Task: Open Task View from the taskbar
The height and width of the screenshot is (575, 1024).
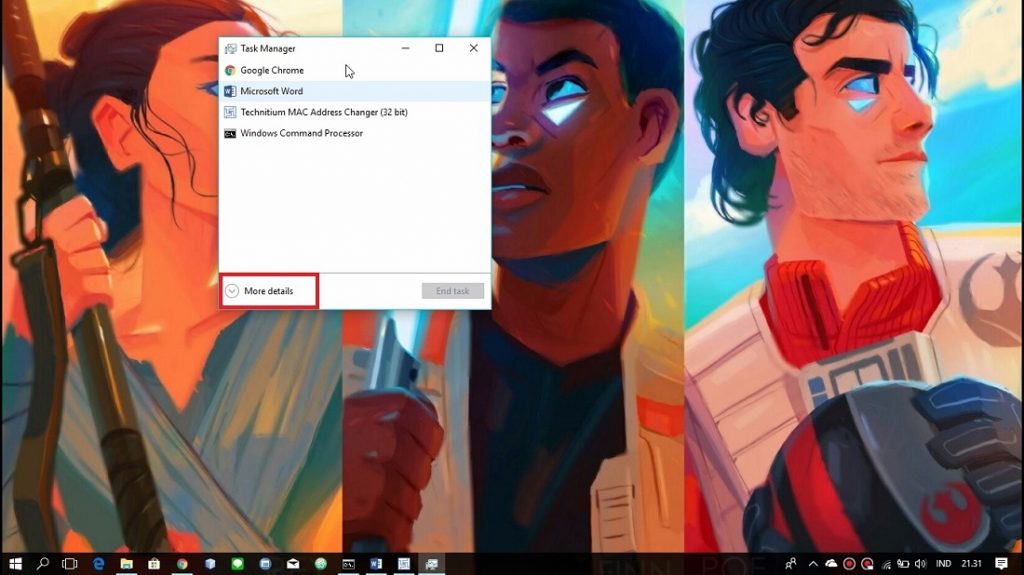Action: point(70,564)
